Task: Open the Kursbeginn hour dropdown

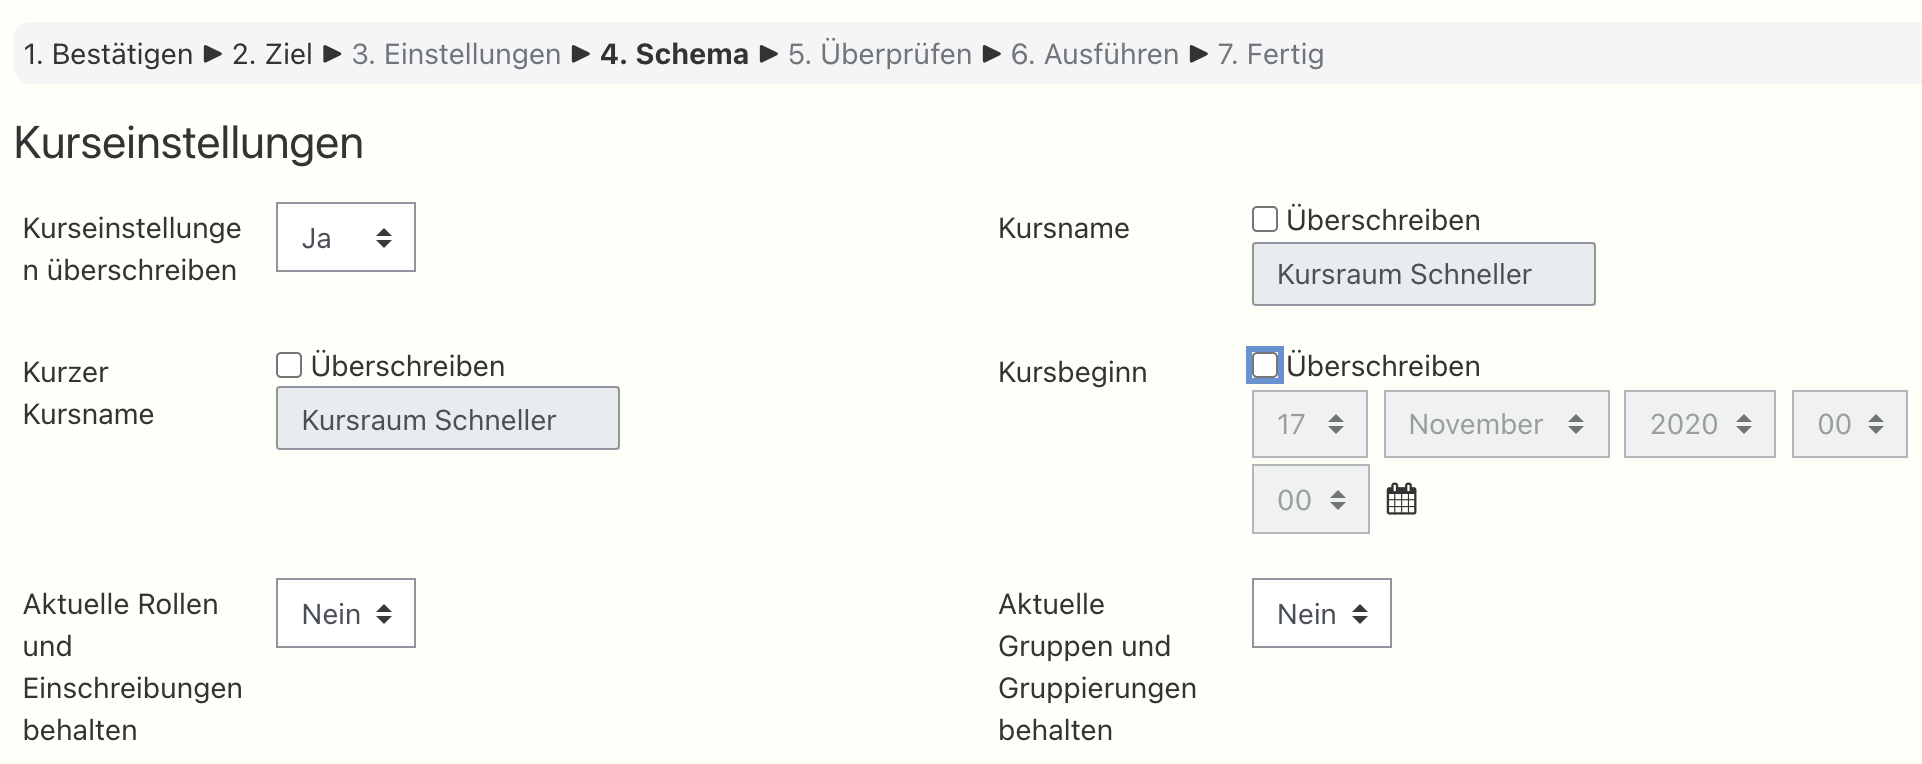Action: [1849, 425]
